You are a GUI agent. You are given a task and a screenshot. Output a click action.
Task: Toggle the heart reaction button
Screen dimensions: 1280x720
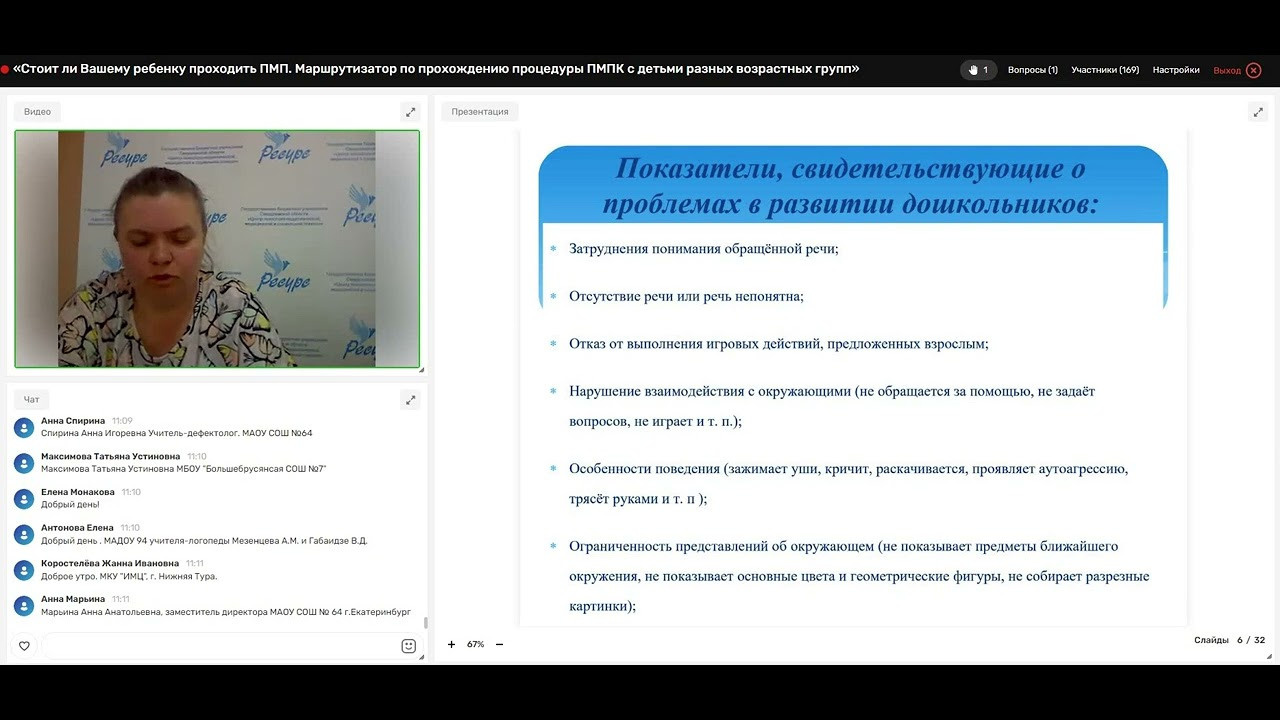22,645
